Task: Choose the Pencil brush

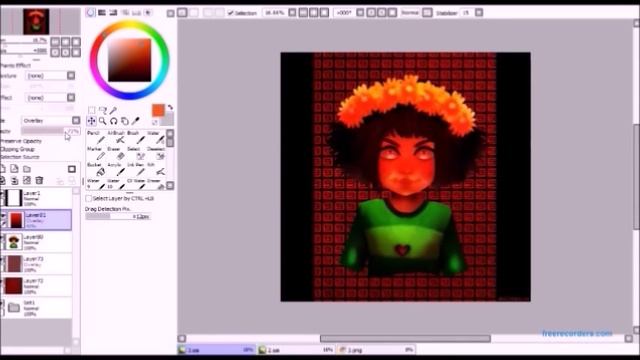Action: point(97,138)
